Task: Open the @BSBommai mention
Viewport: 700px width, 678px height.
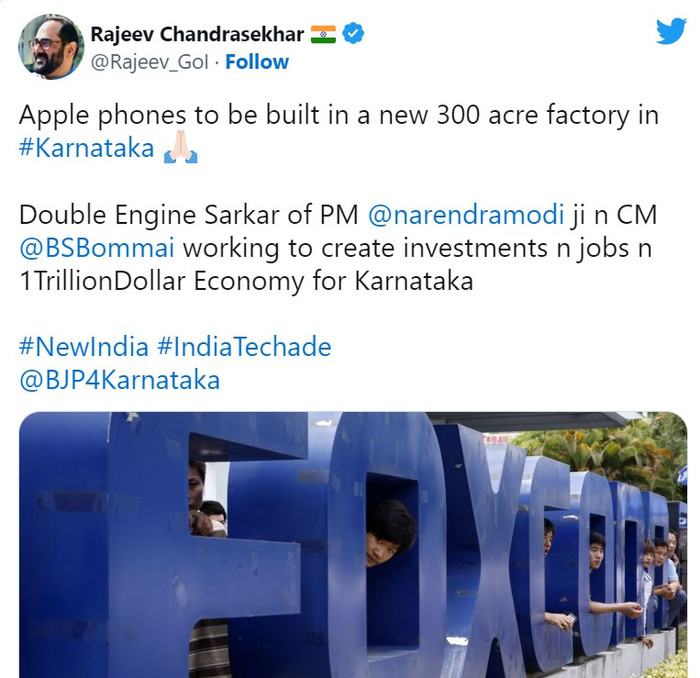Action: 97,248
